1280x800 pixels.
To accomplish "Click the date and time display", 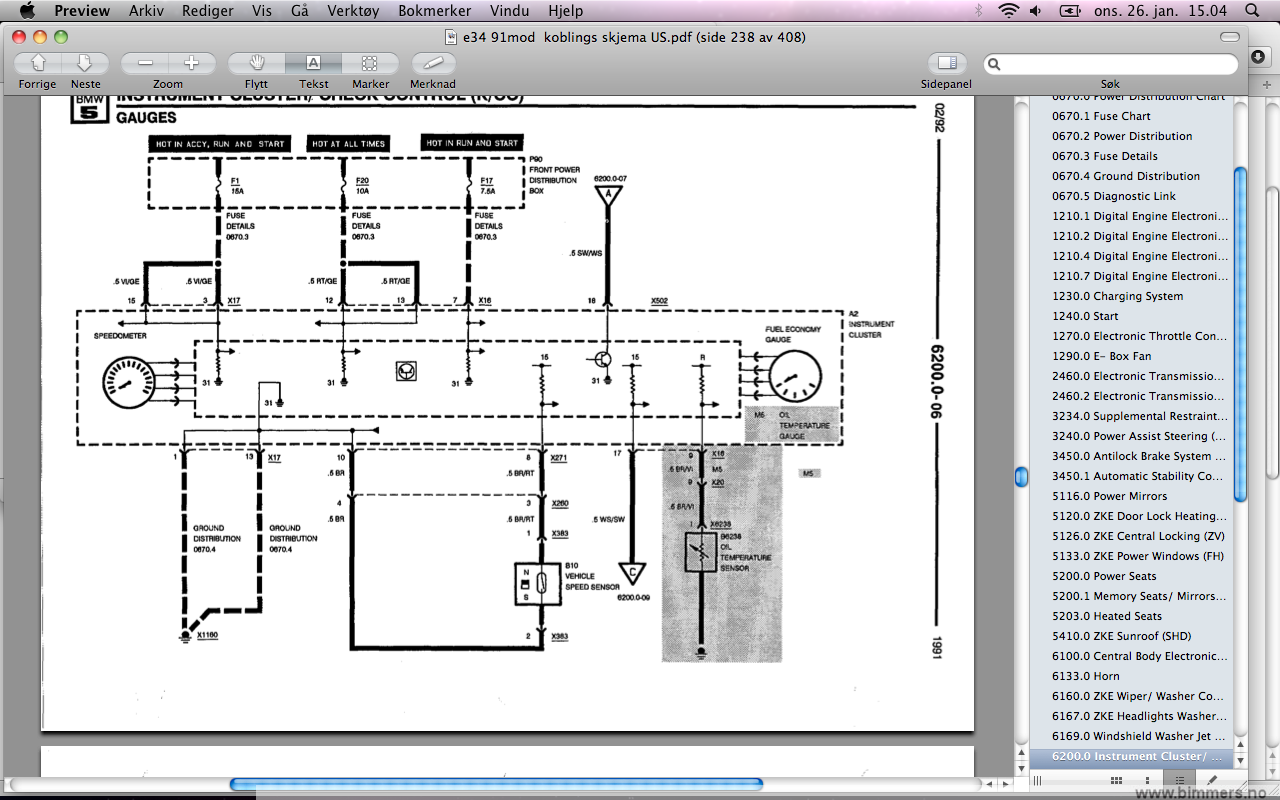I will [1161, 10].
